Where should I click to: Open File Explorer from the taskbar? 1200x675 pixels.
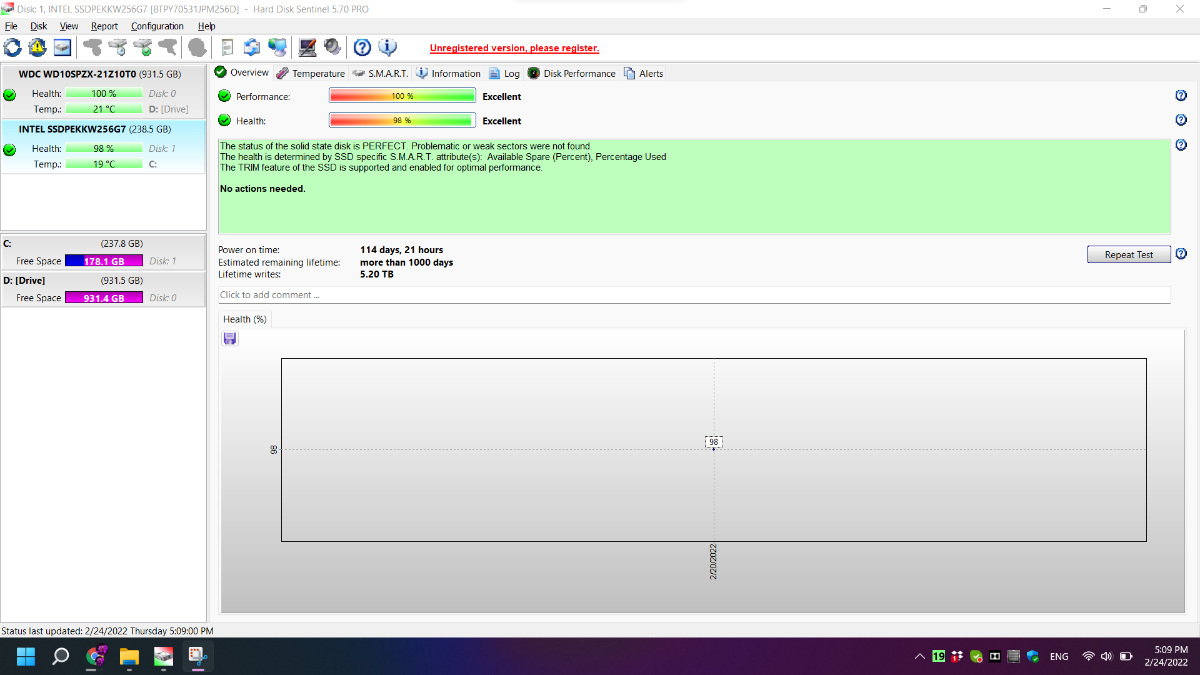pos(128,657)
